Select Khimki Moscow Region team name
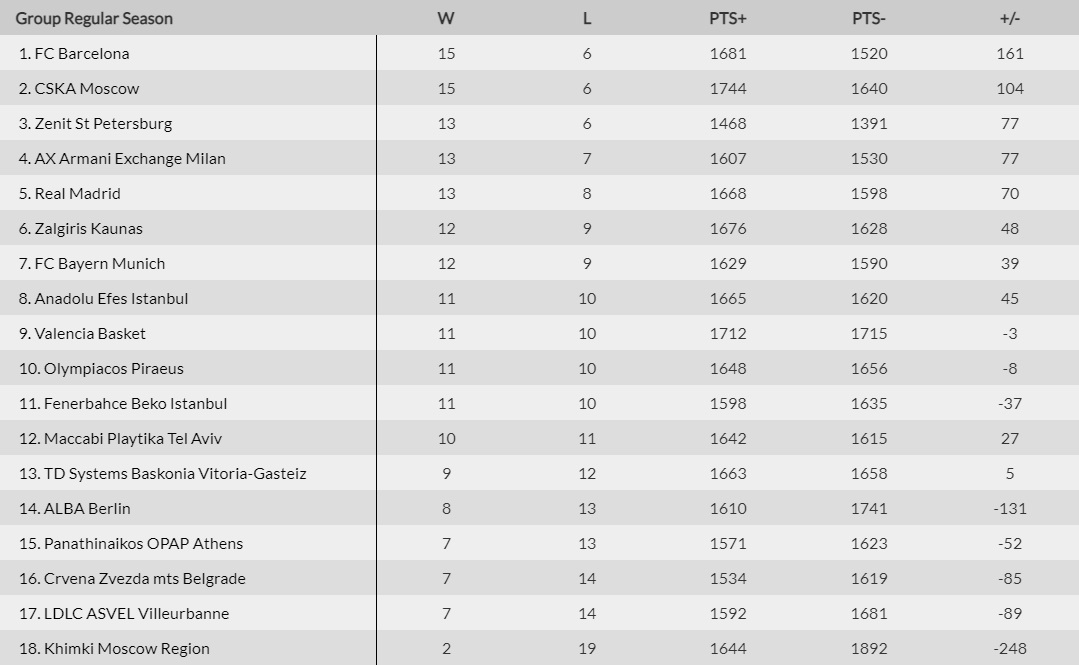The image size is (1079, 665). click(127, 649)
